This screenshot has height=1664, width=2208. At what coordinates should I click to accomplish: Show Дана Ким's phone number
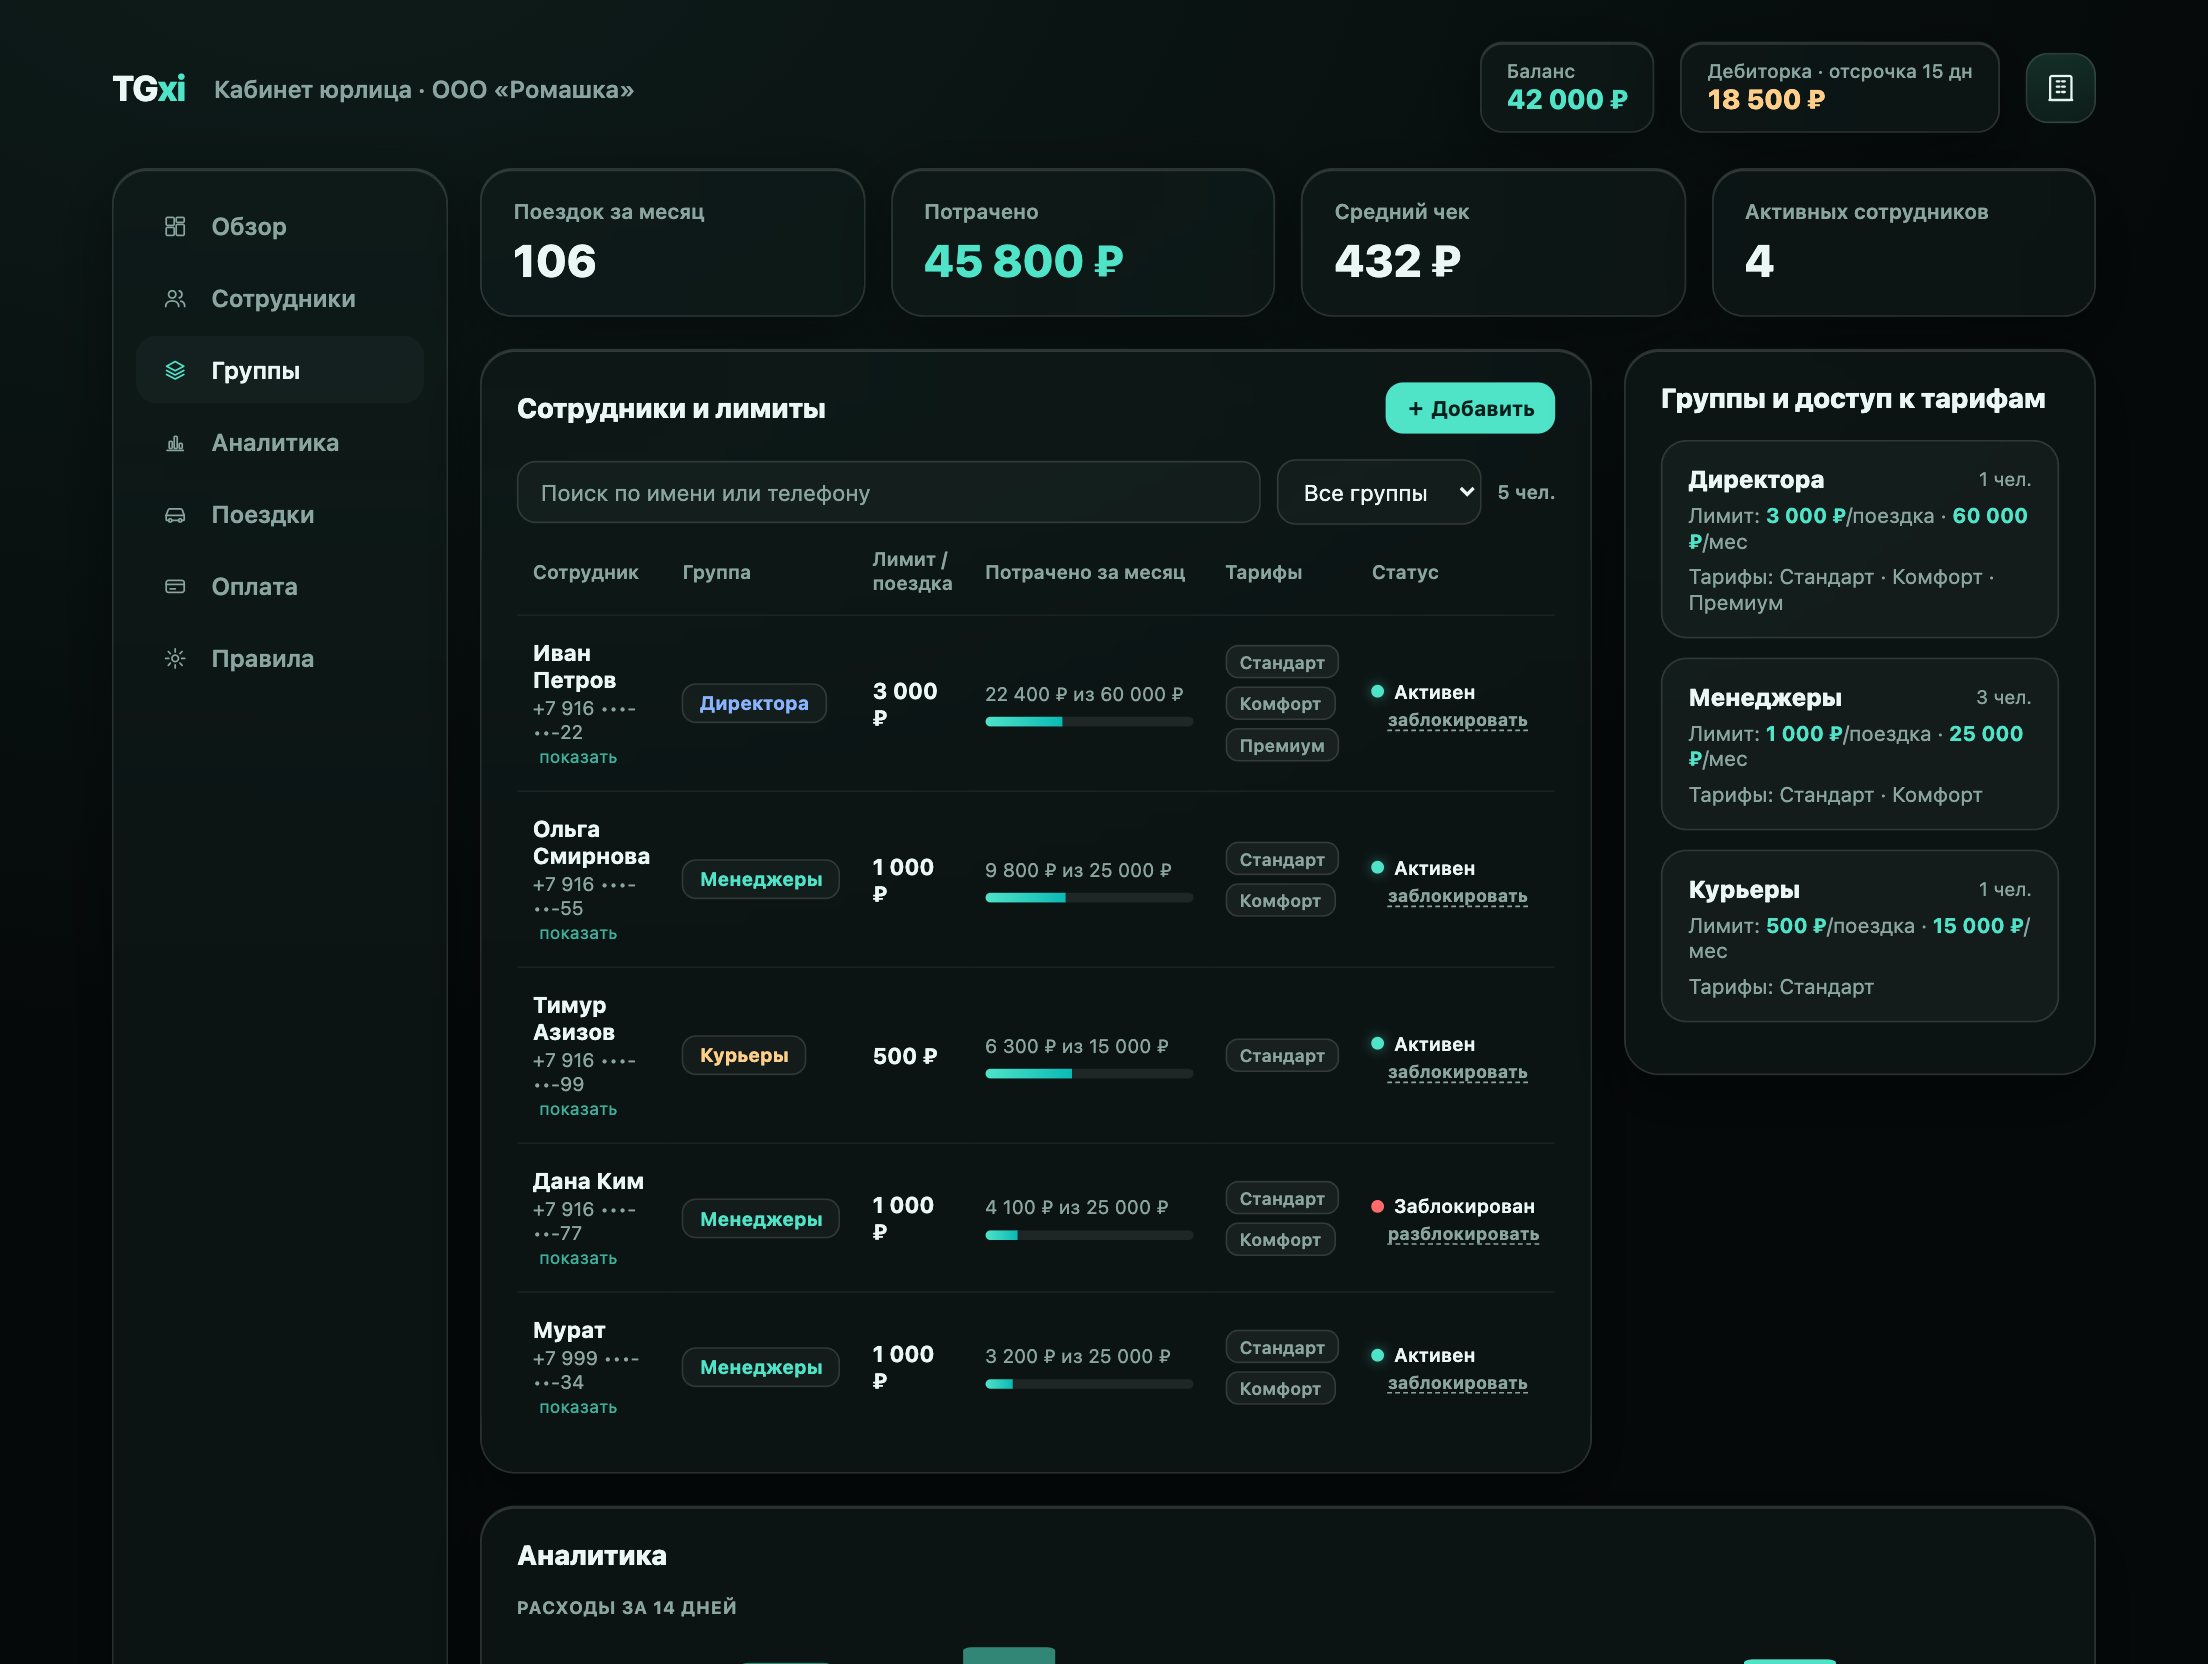coord(578,1258)
